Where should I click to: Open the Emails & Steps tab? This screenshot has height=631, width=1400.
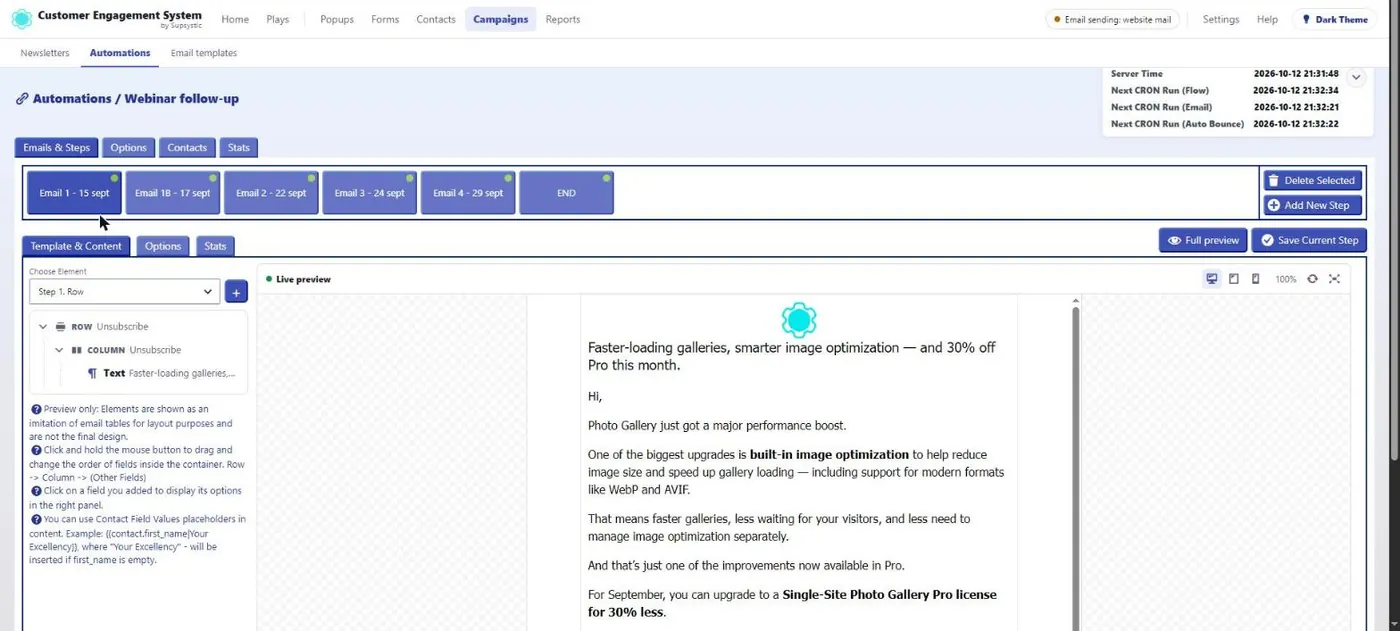pos(56,147)
